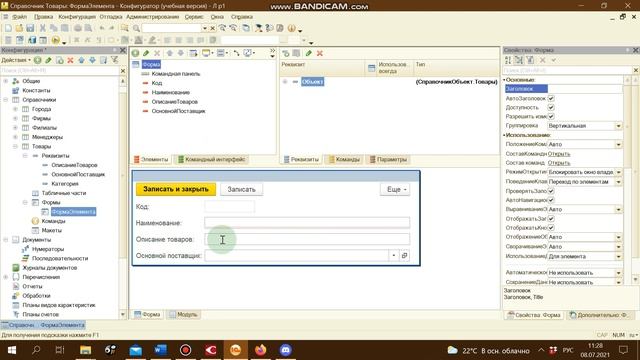
Task: Open the РежимОткрытияОкна dropdown
Action: [x=619, y=172]
